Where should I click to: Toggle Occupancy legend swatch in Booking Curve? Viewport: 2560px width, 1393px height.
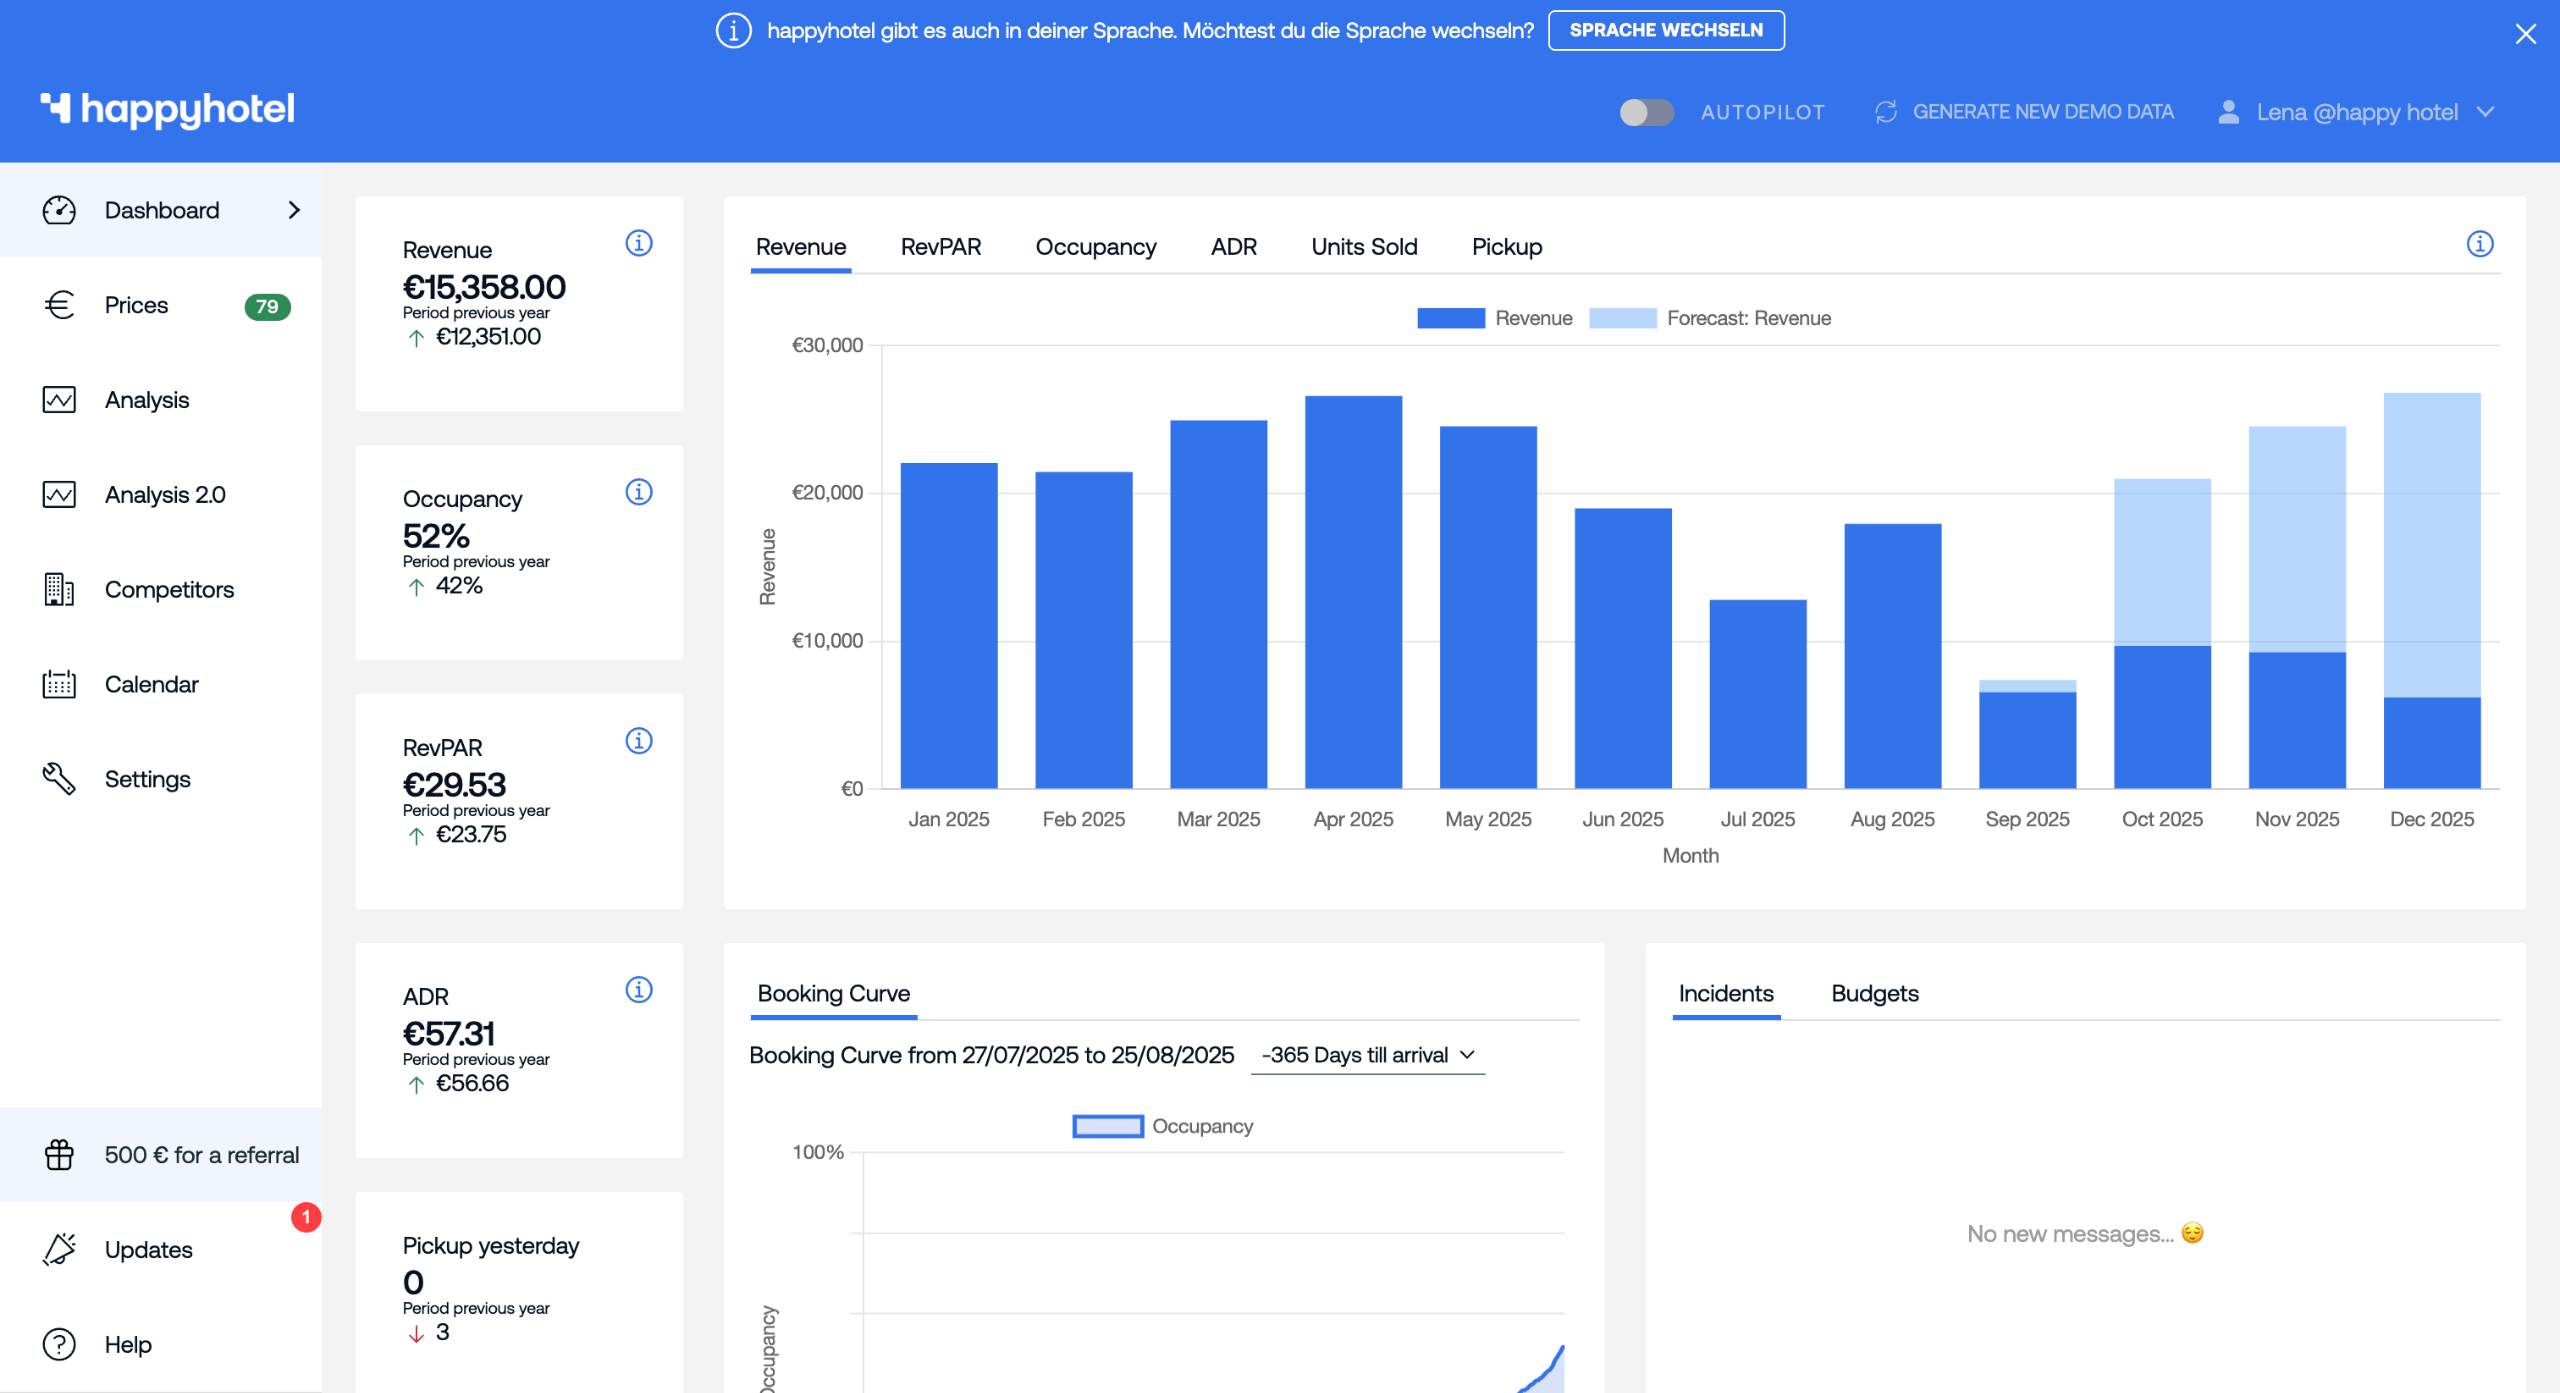point(1107,1126)
